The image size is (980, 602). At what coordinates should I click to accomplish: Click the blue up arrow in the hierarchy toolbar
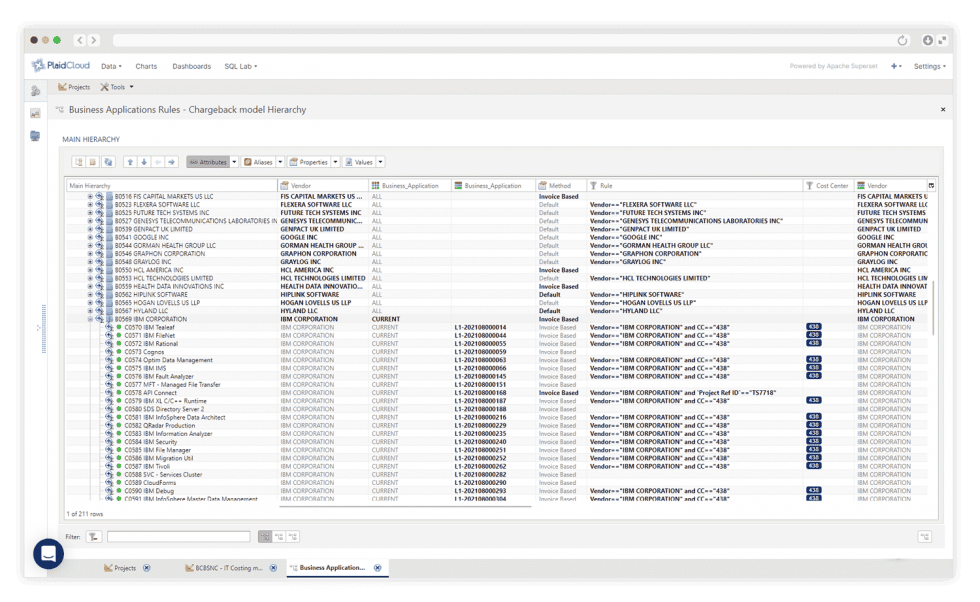coord(130,162)
